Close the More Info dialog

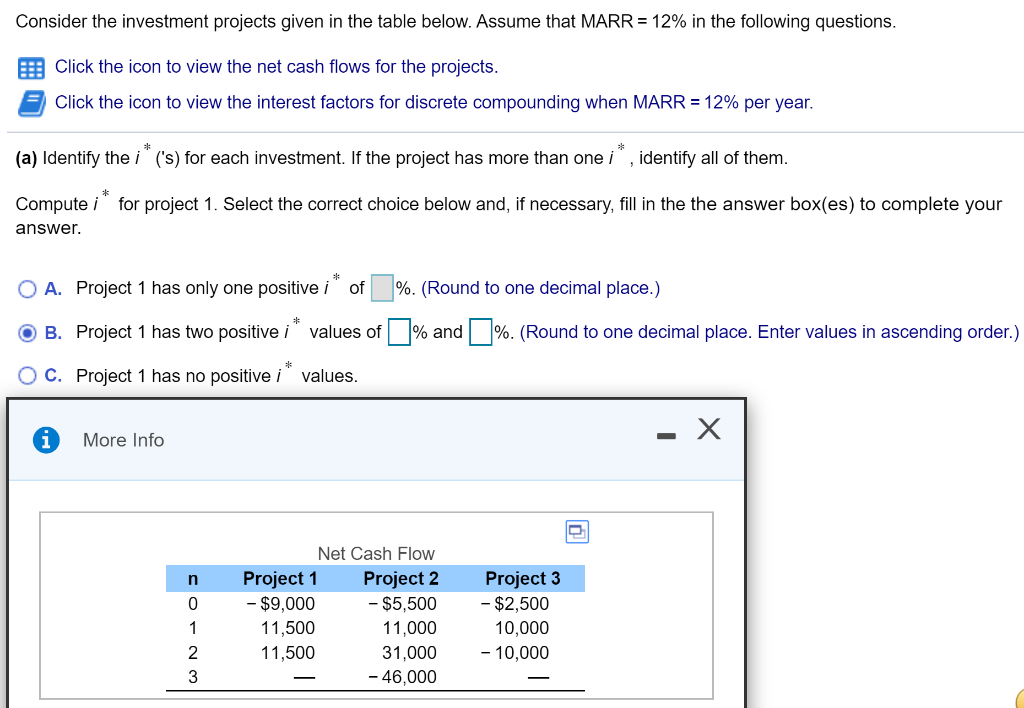708,428
